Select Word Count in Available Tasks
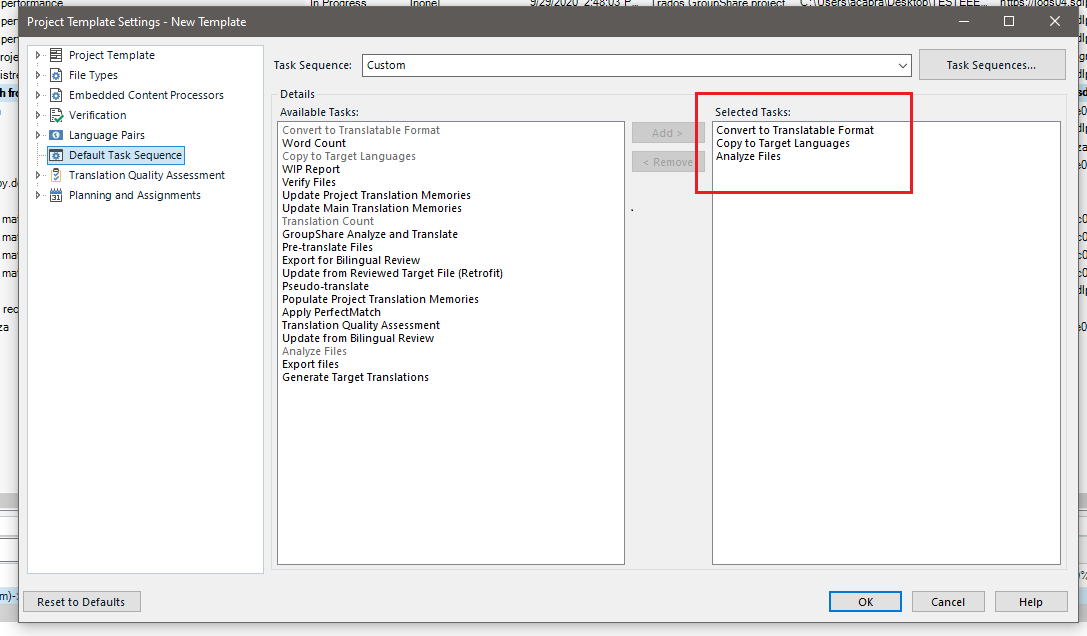The image size is (1087, 636). [x=314, y=143]
